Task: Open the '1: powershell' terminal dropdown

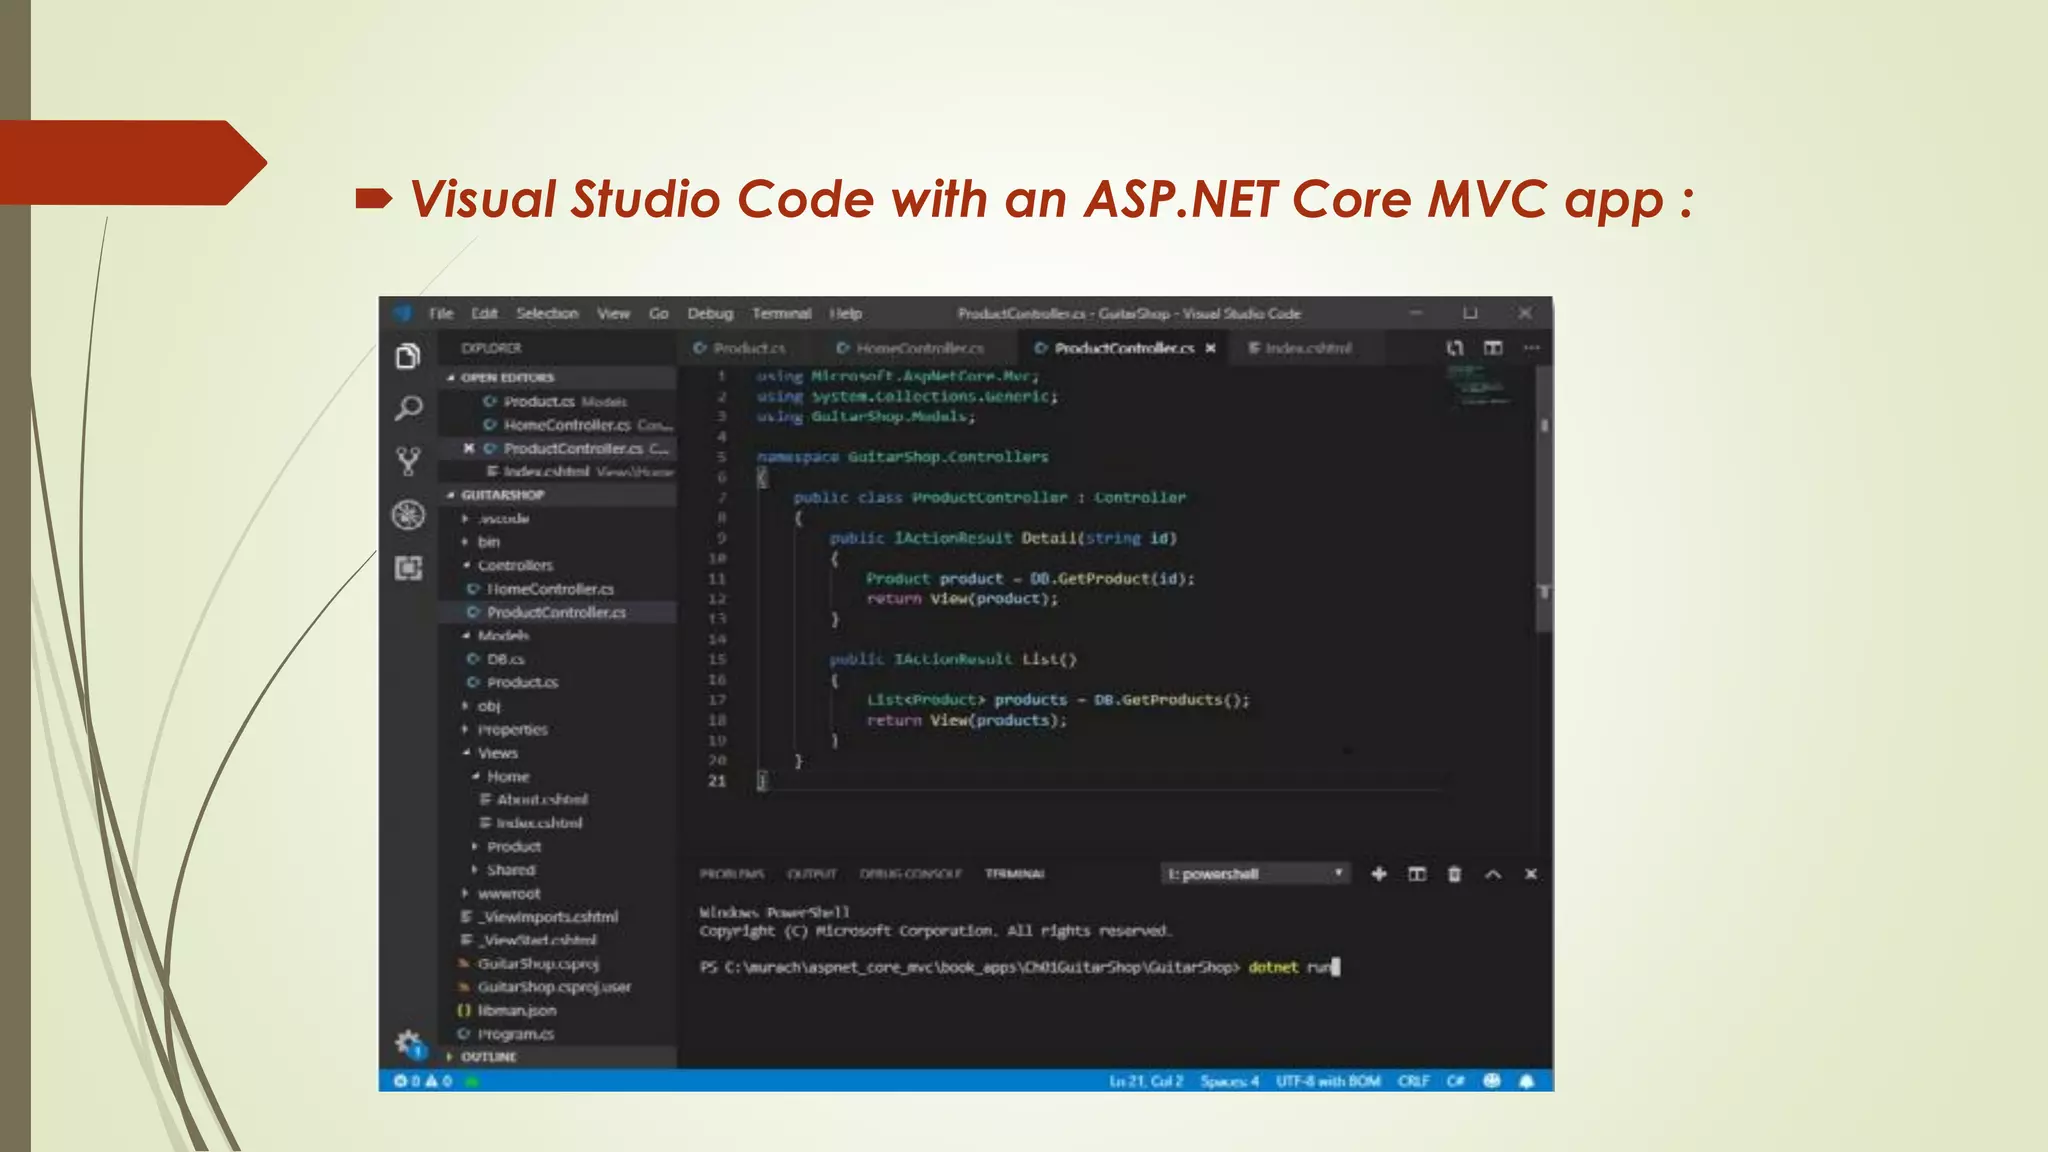Action: point(1255,873)
